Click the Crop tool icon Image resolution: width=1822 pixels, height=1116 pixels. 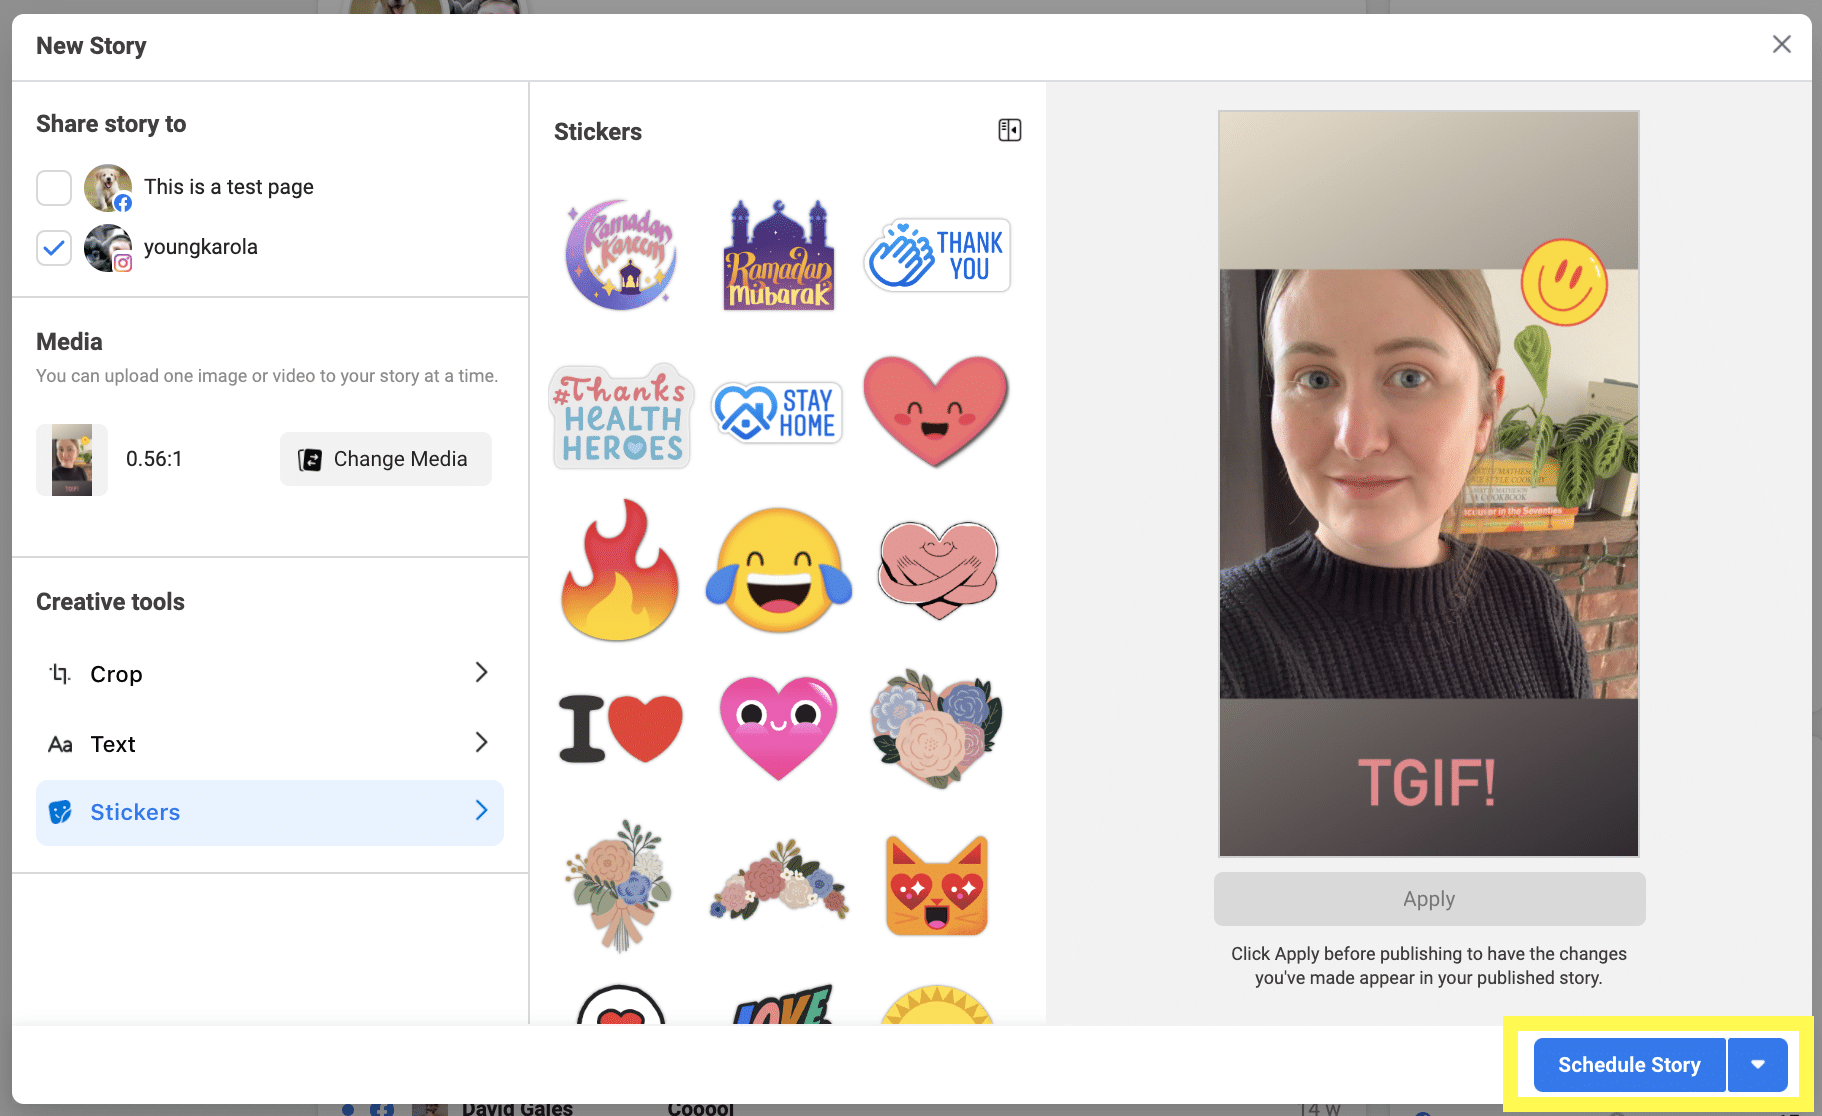[x=60, y=673]
